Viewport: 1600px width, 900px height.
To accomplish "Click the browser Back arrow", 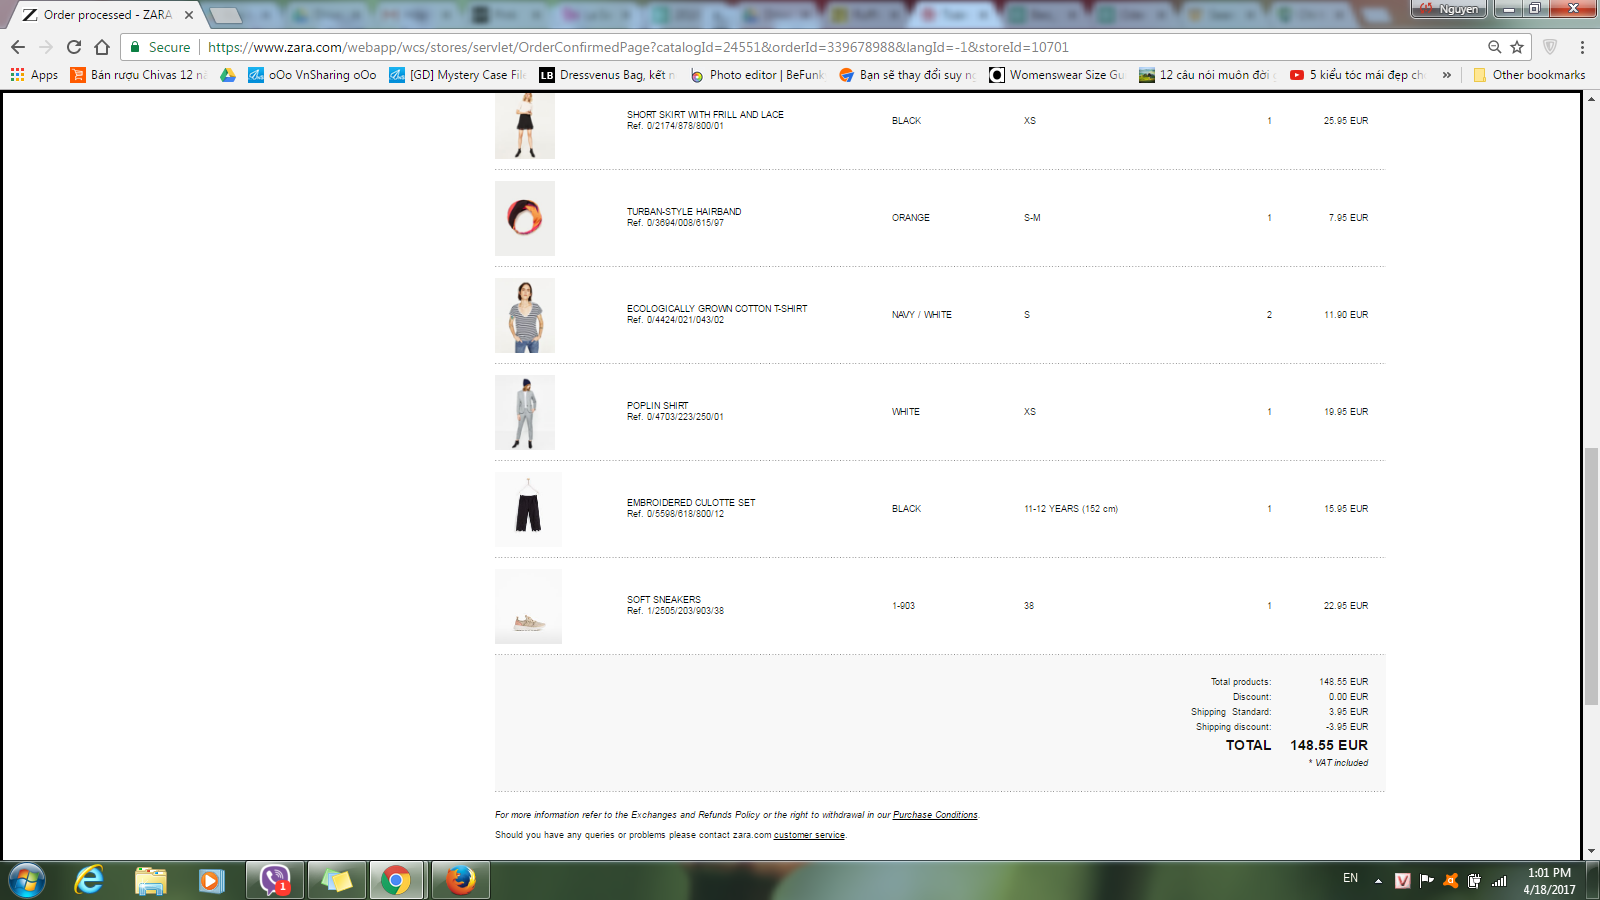I will [18, 47].
